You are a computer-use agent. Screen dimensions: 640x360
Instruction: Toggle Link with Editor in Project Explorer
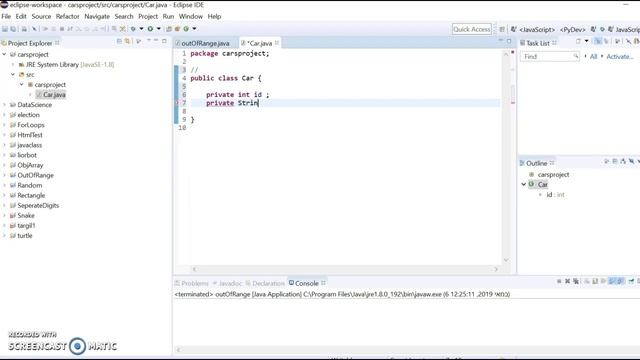tap(127, 41)
